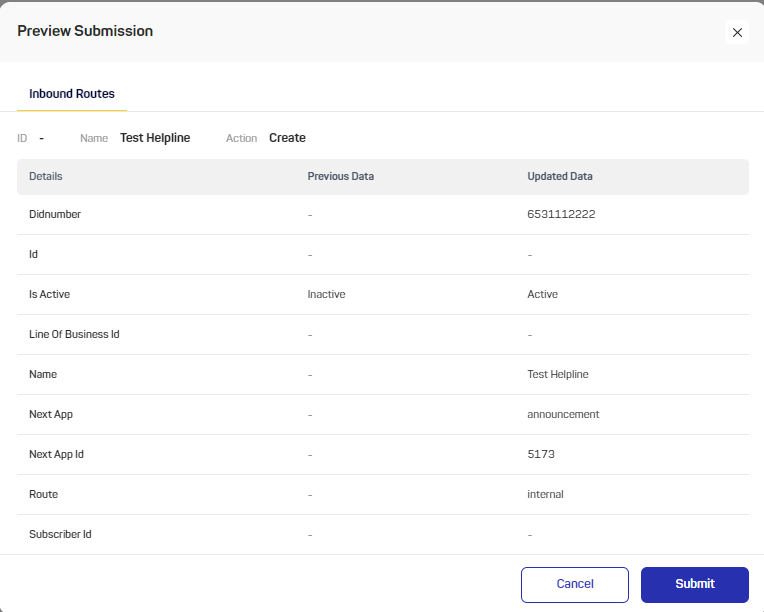
Task: Click the 'Create' action value
Action: [x=287, y=138]
